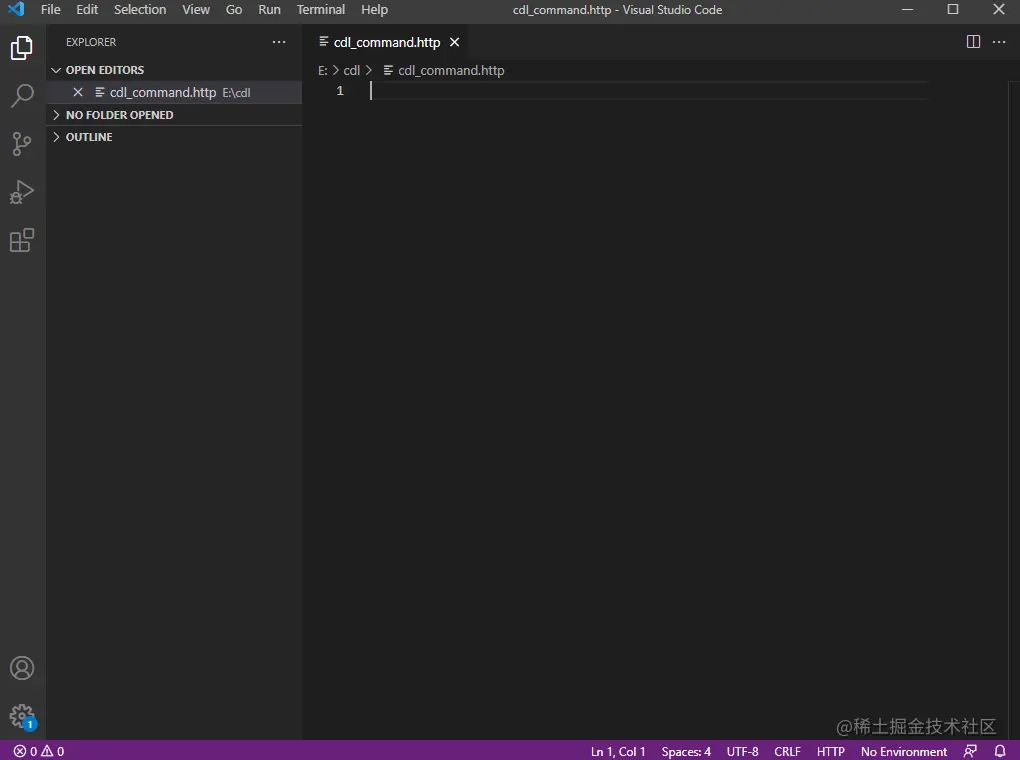This screenshot has height=760, width=1020.
Task: Open the View menu
Action: 196,10
